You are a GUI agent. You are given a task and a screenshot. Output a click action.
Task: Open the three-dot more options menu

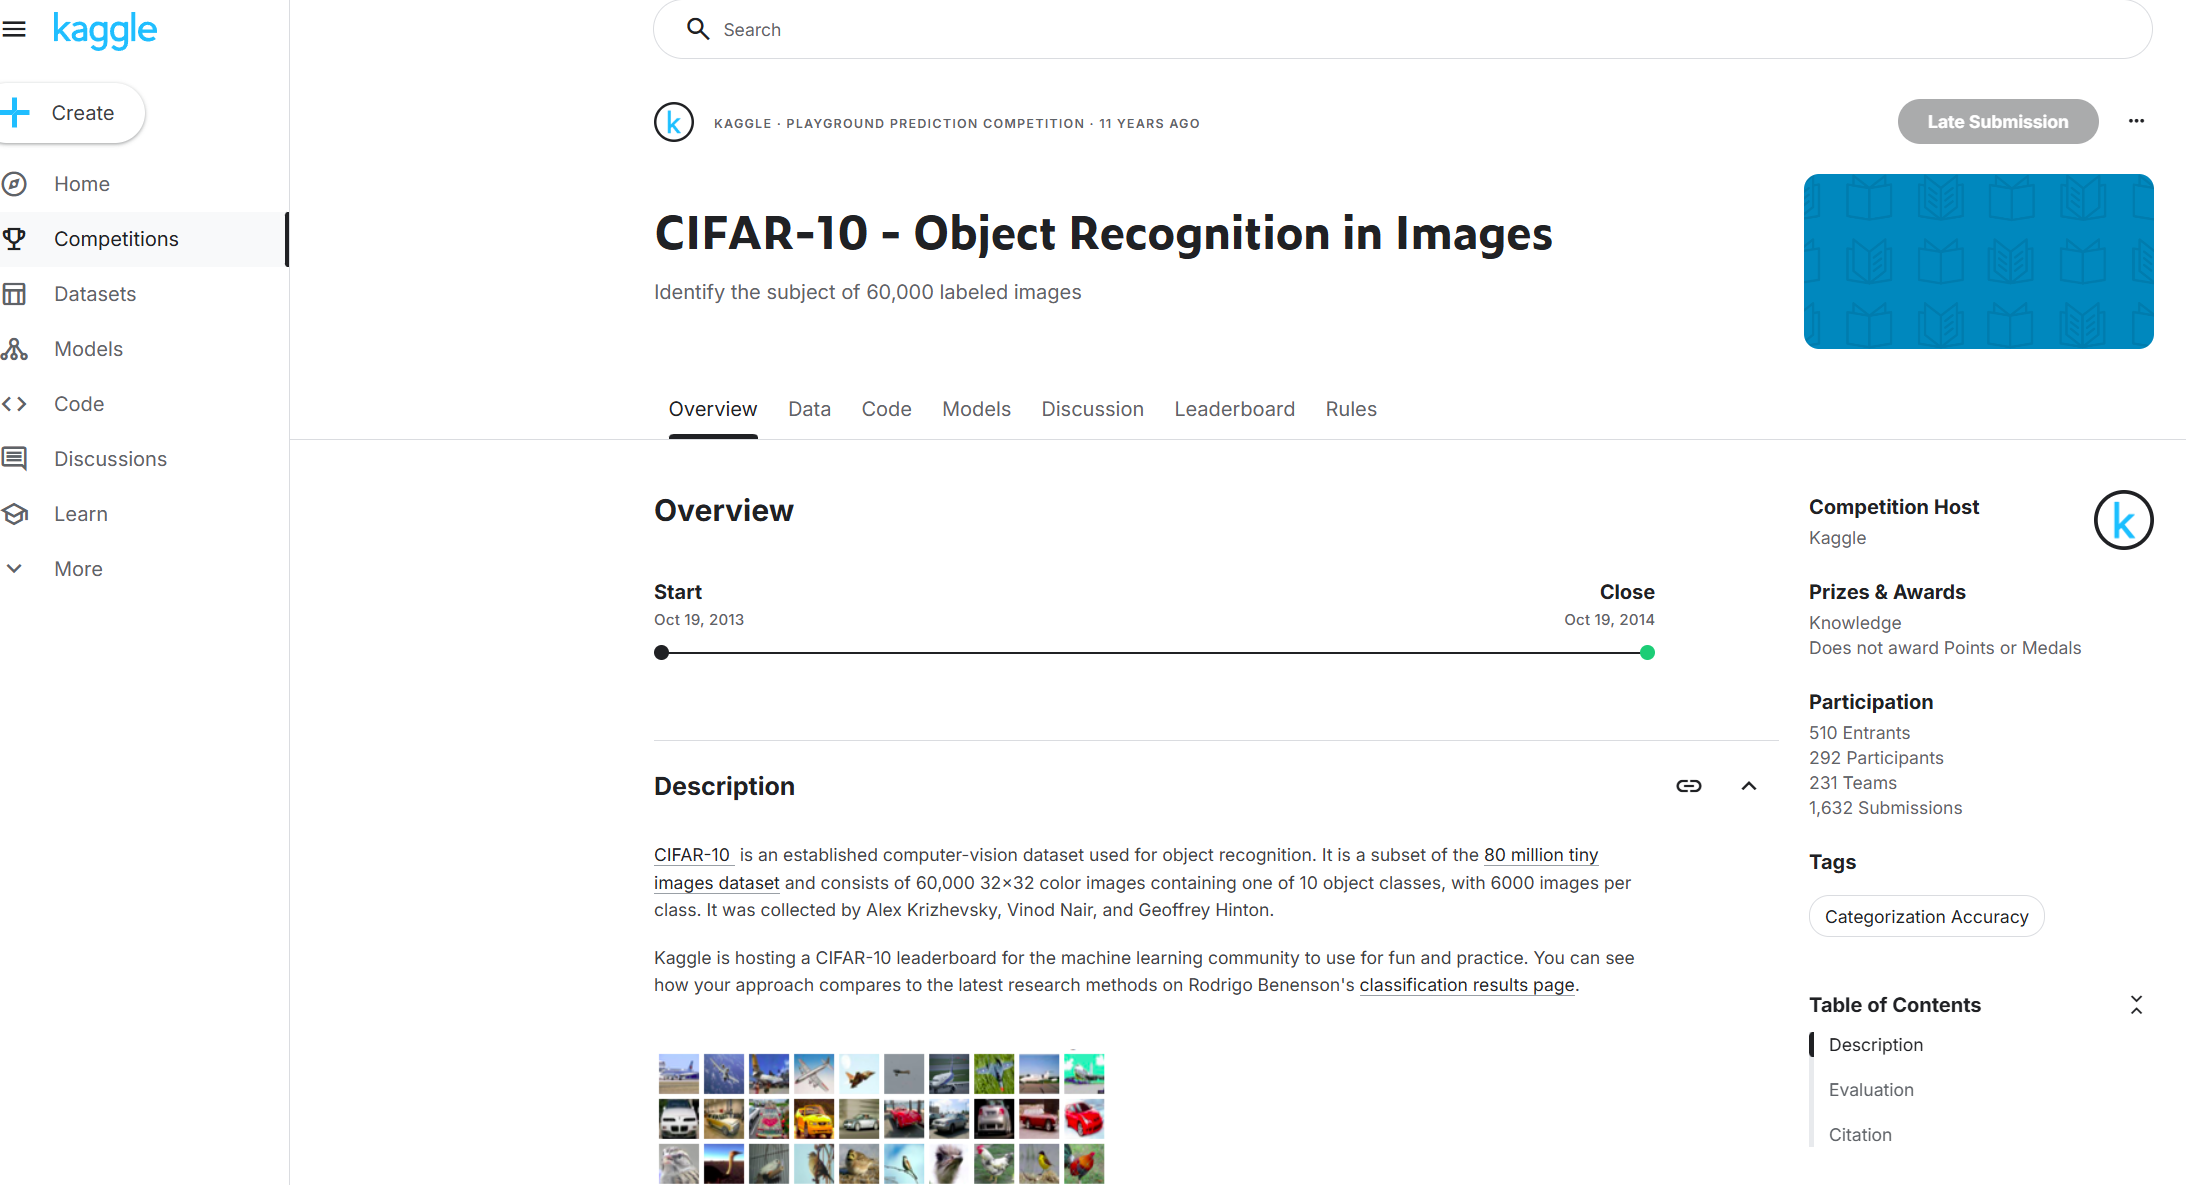[2136, 121]
